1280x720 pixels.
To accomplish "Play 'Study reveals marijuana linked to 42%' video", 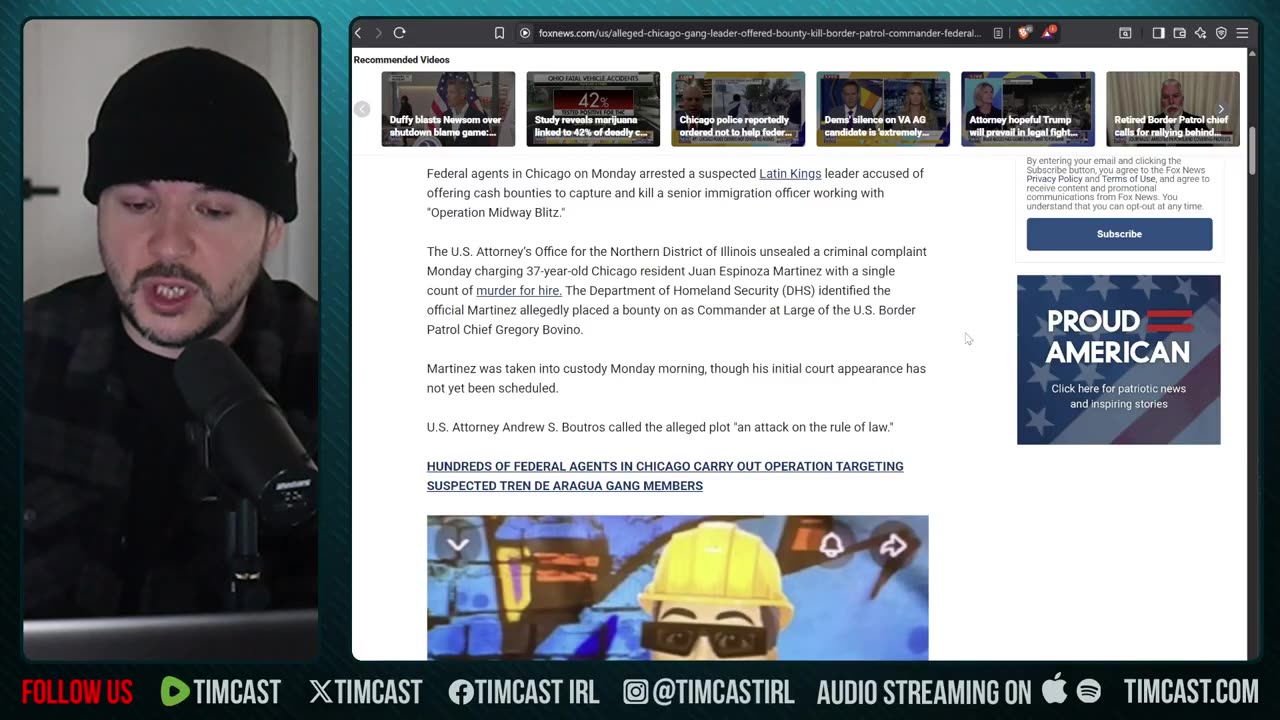I will tap(593, 109).
